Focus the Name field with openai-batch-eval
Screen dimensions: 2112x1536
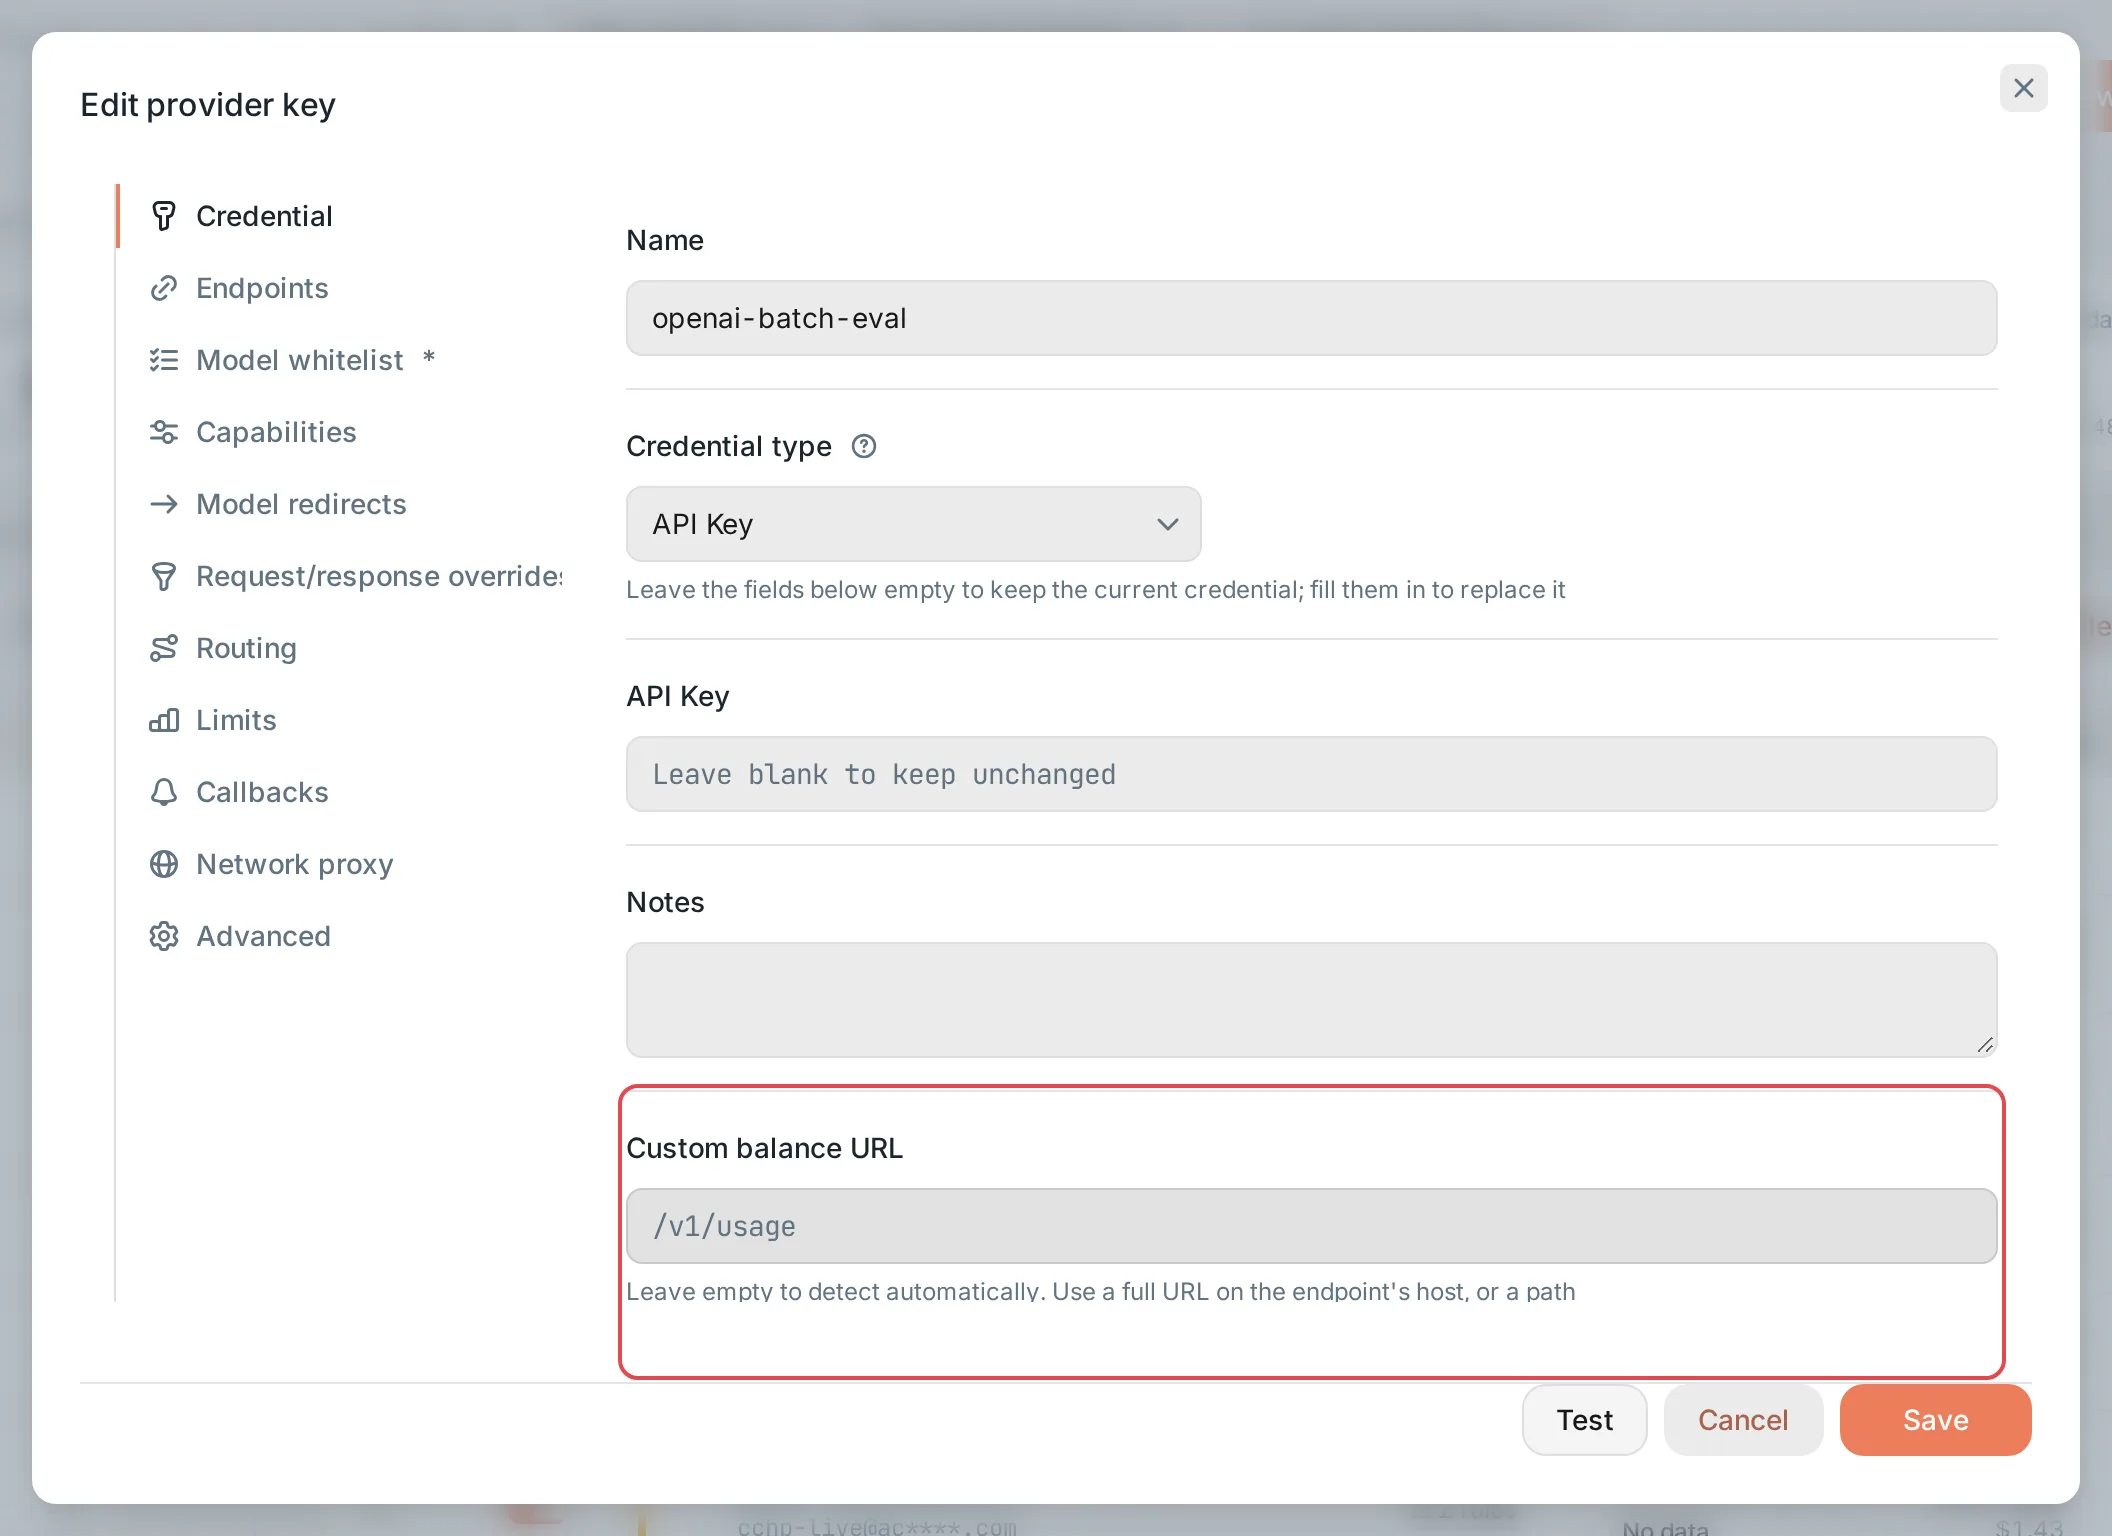pos(1311,318)
